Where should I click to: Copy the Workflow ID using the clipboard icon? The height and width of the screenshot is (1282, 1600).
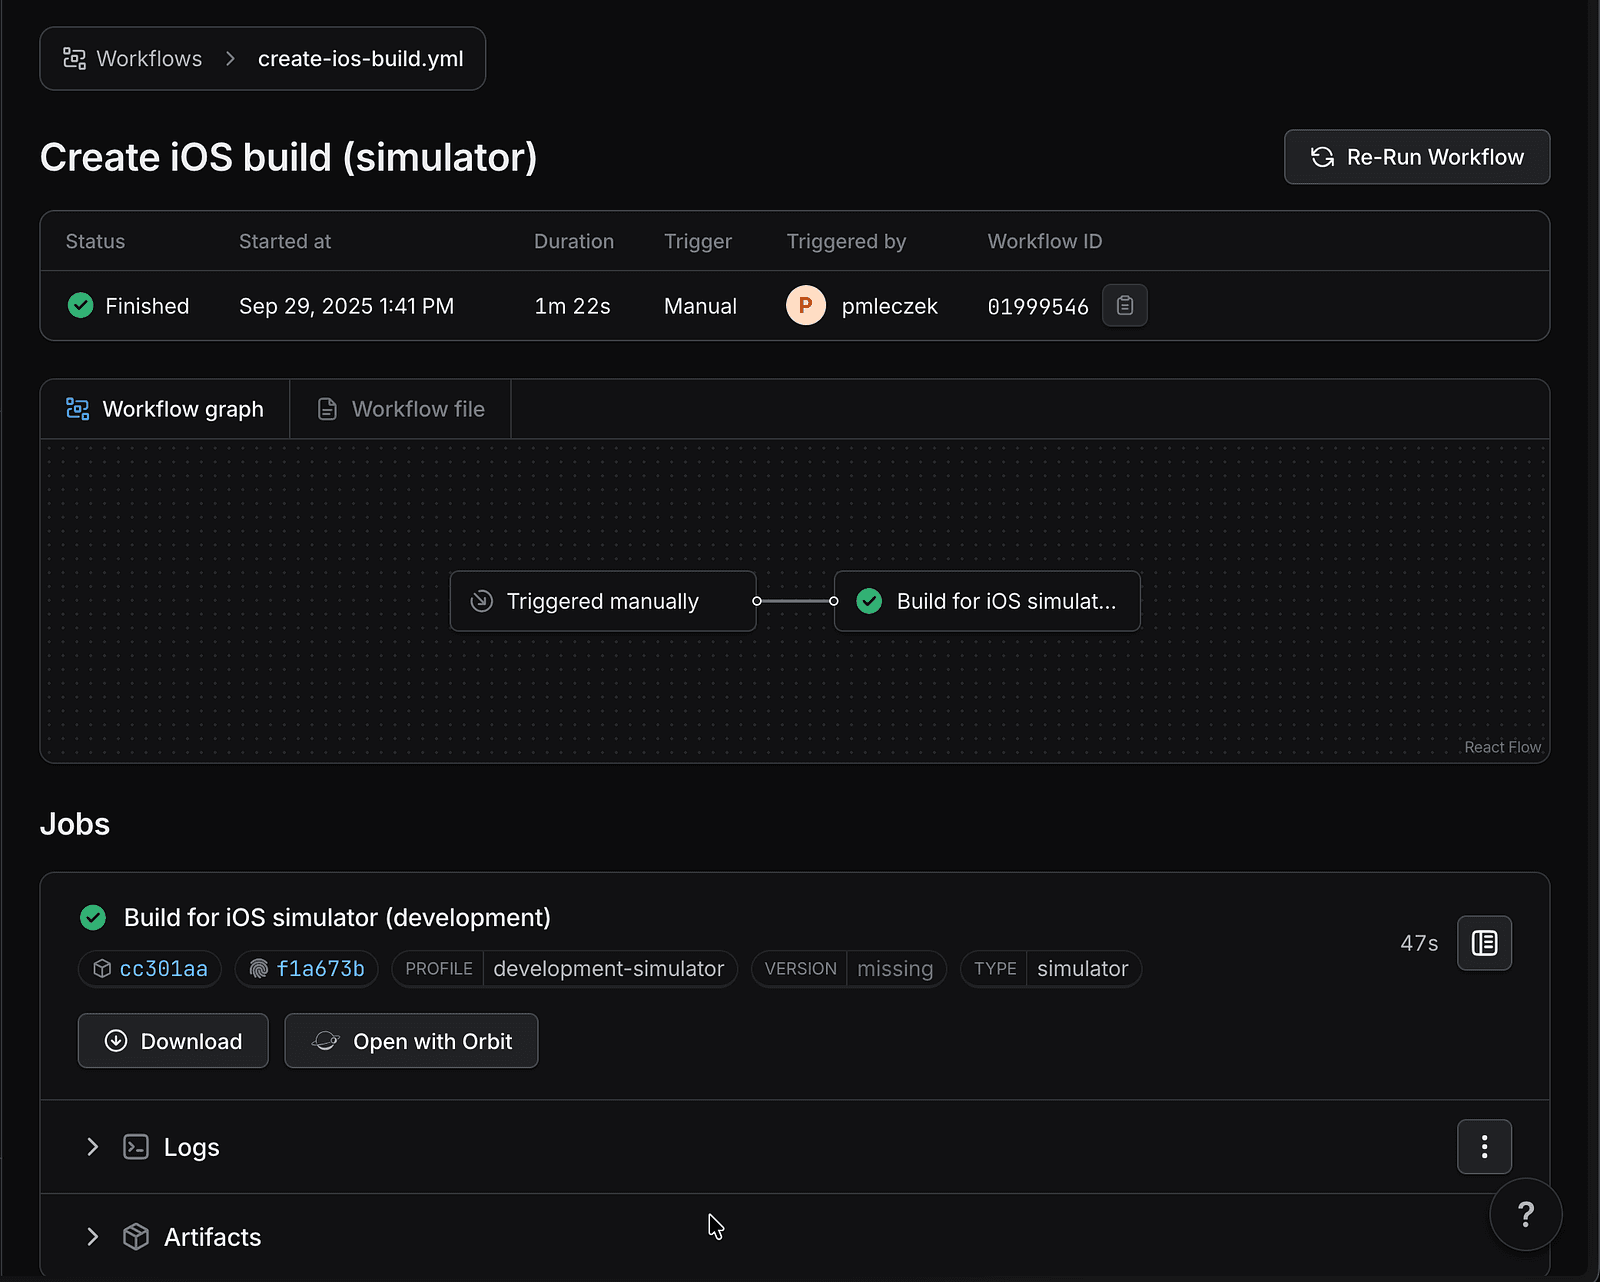coord(1124,306)
